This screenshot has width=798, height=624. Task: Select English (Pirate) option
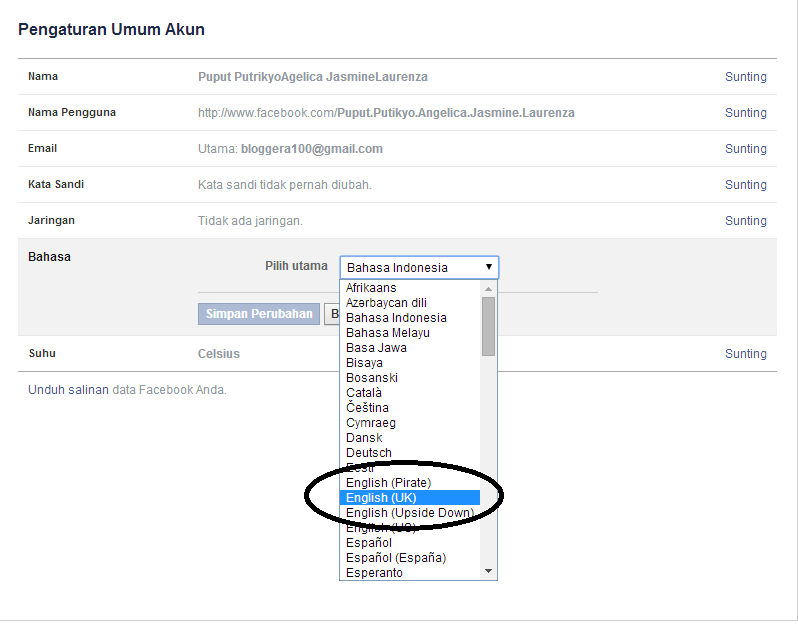410,483
